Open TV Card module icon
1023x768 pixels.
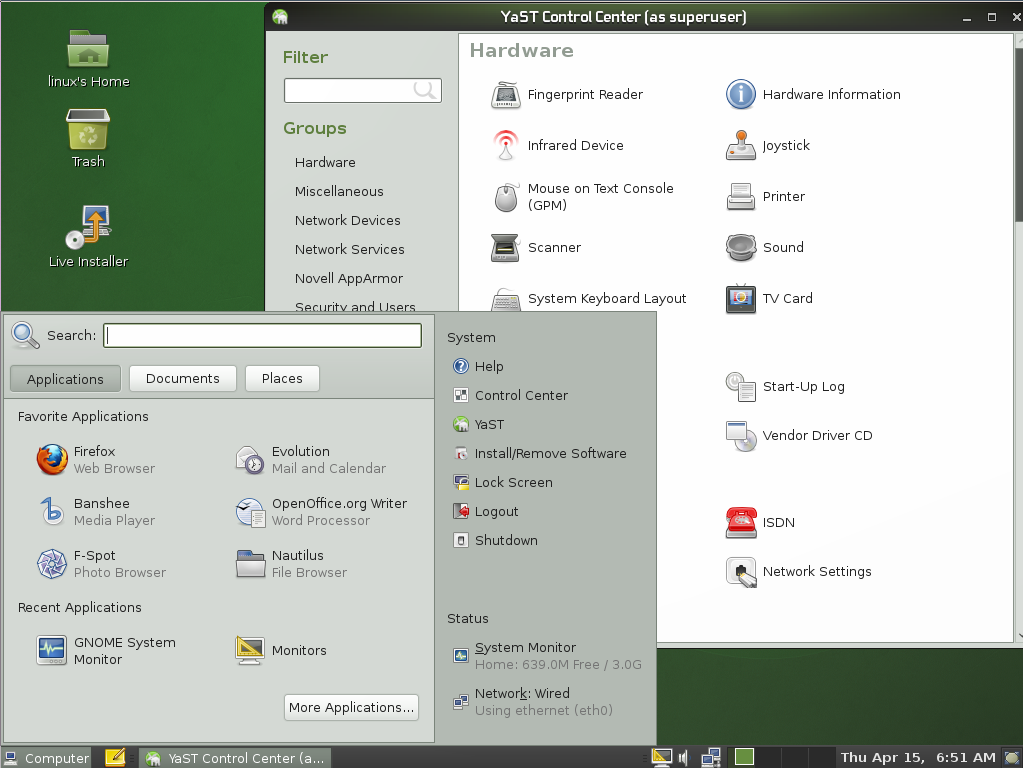pos(741,299)
